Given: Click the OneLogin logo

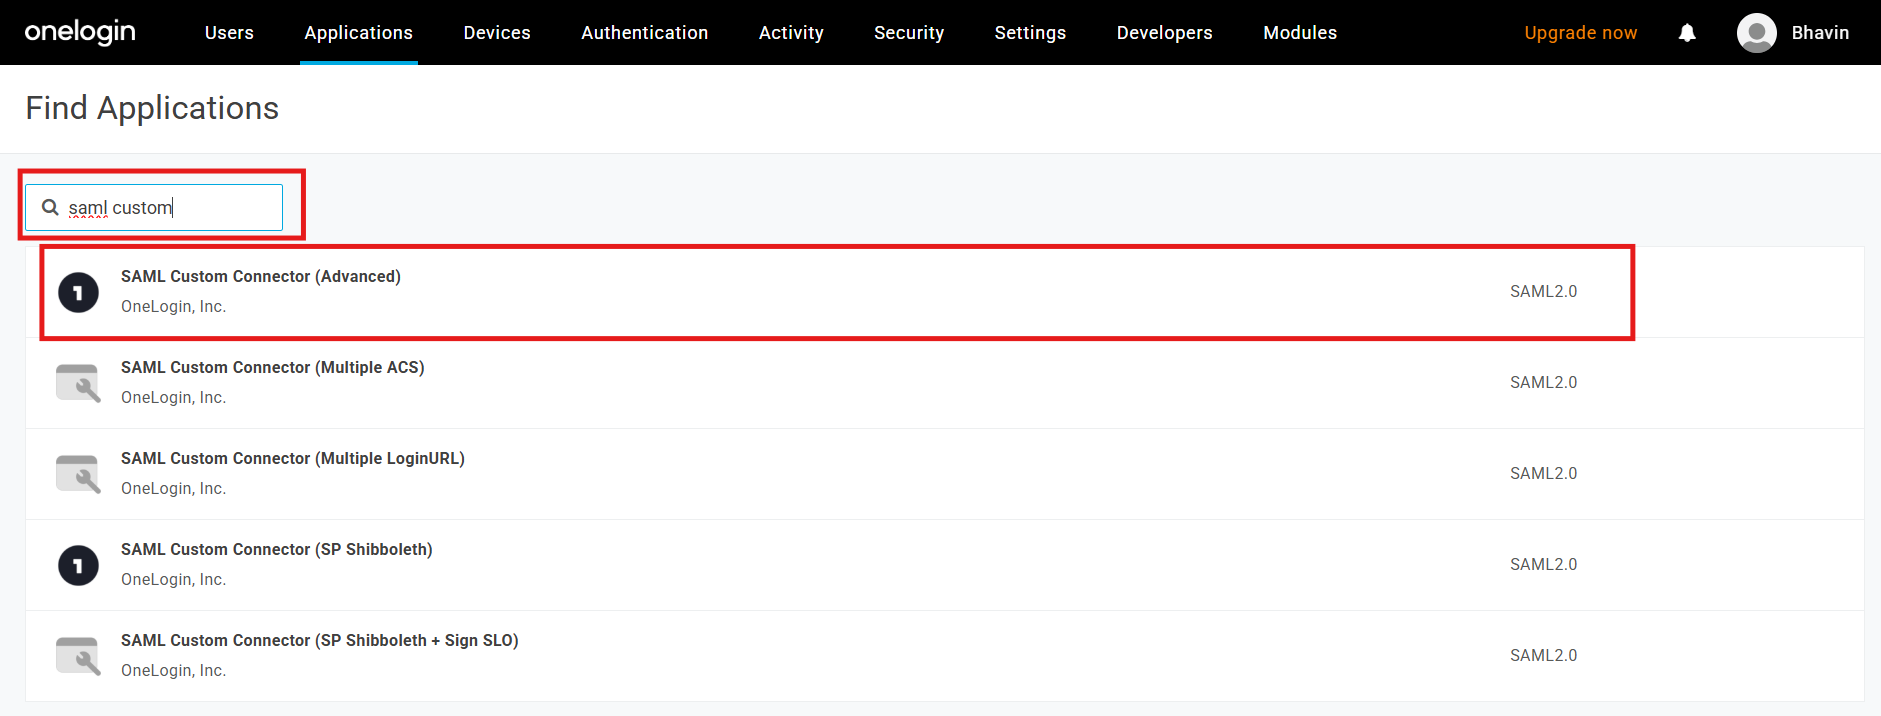Looking at the screenshot, I should tap(80, 32).
